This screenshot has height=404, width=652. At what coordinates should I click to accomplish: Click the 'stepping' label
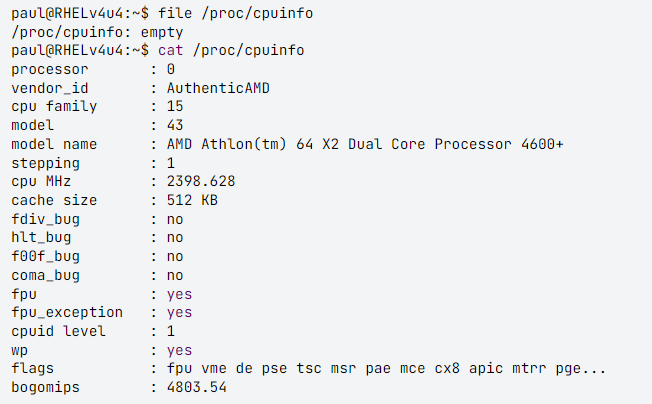pos(44,163)
